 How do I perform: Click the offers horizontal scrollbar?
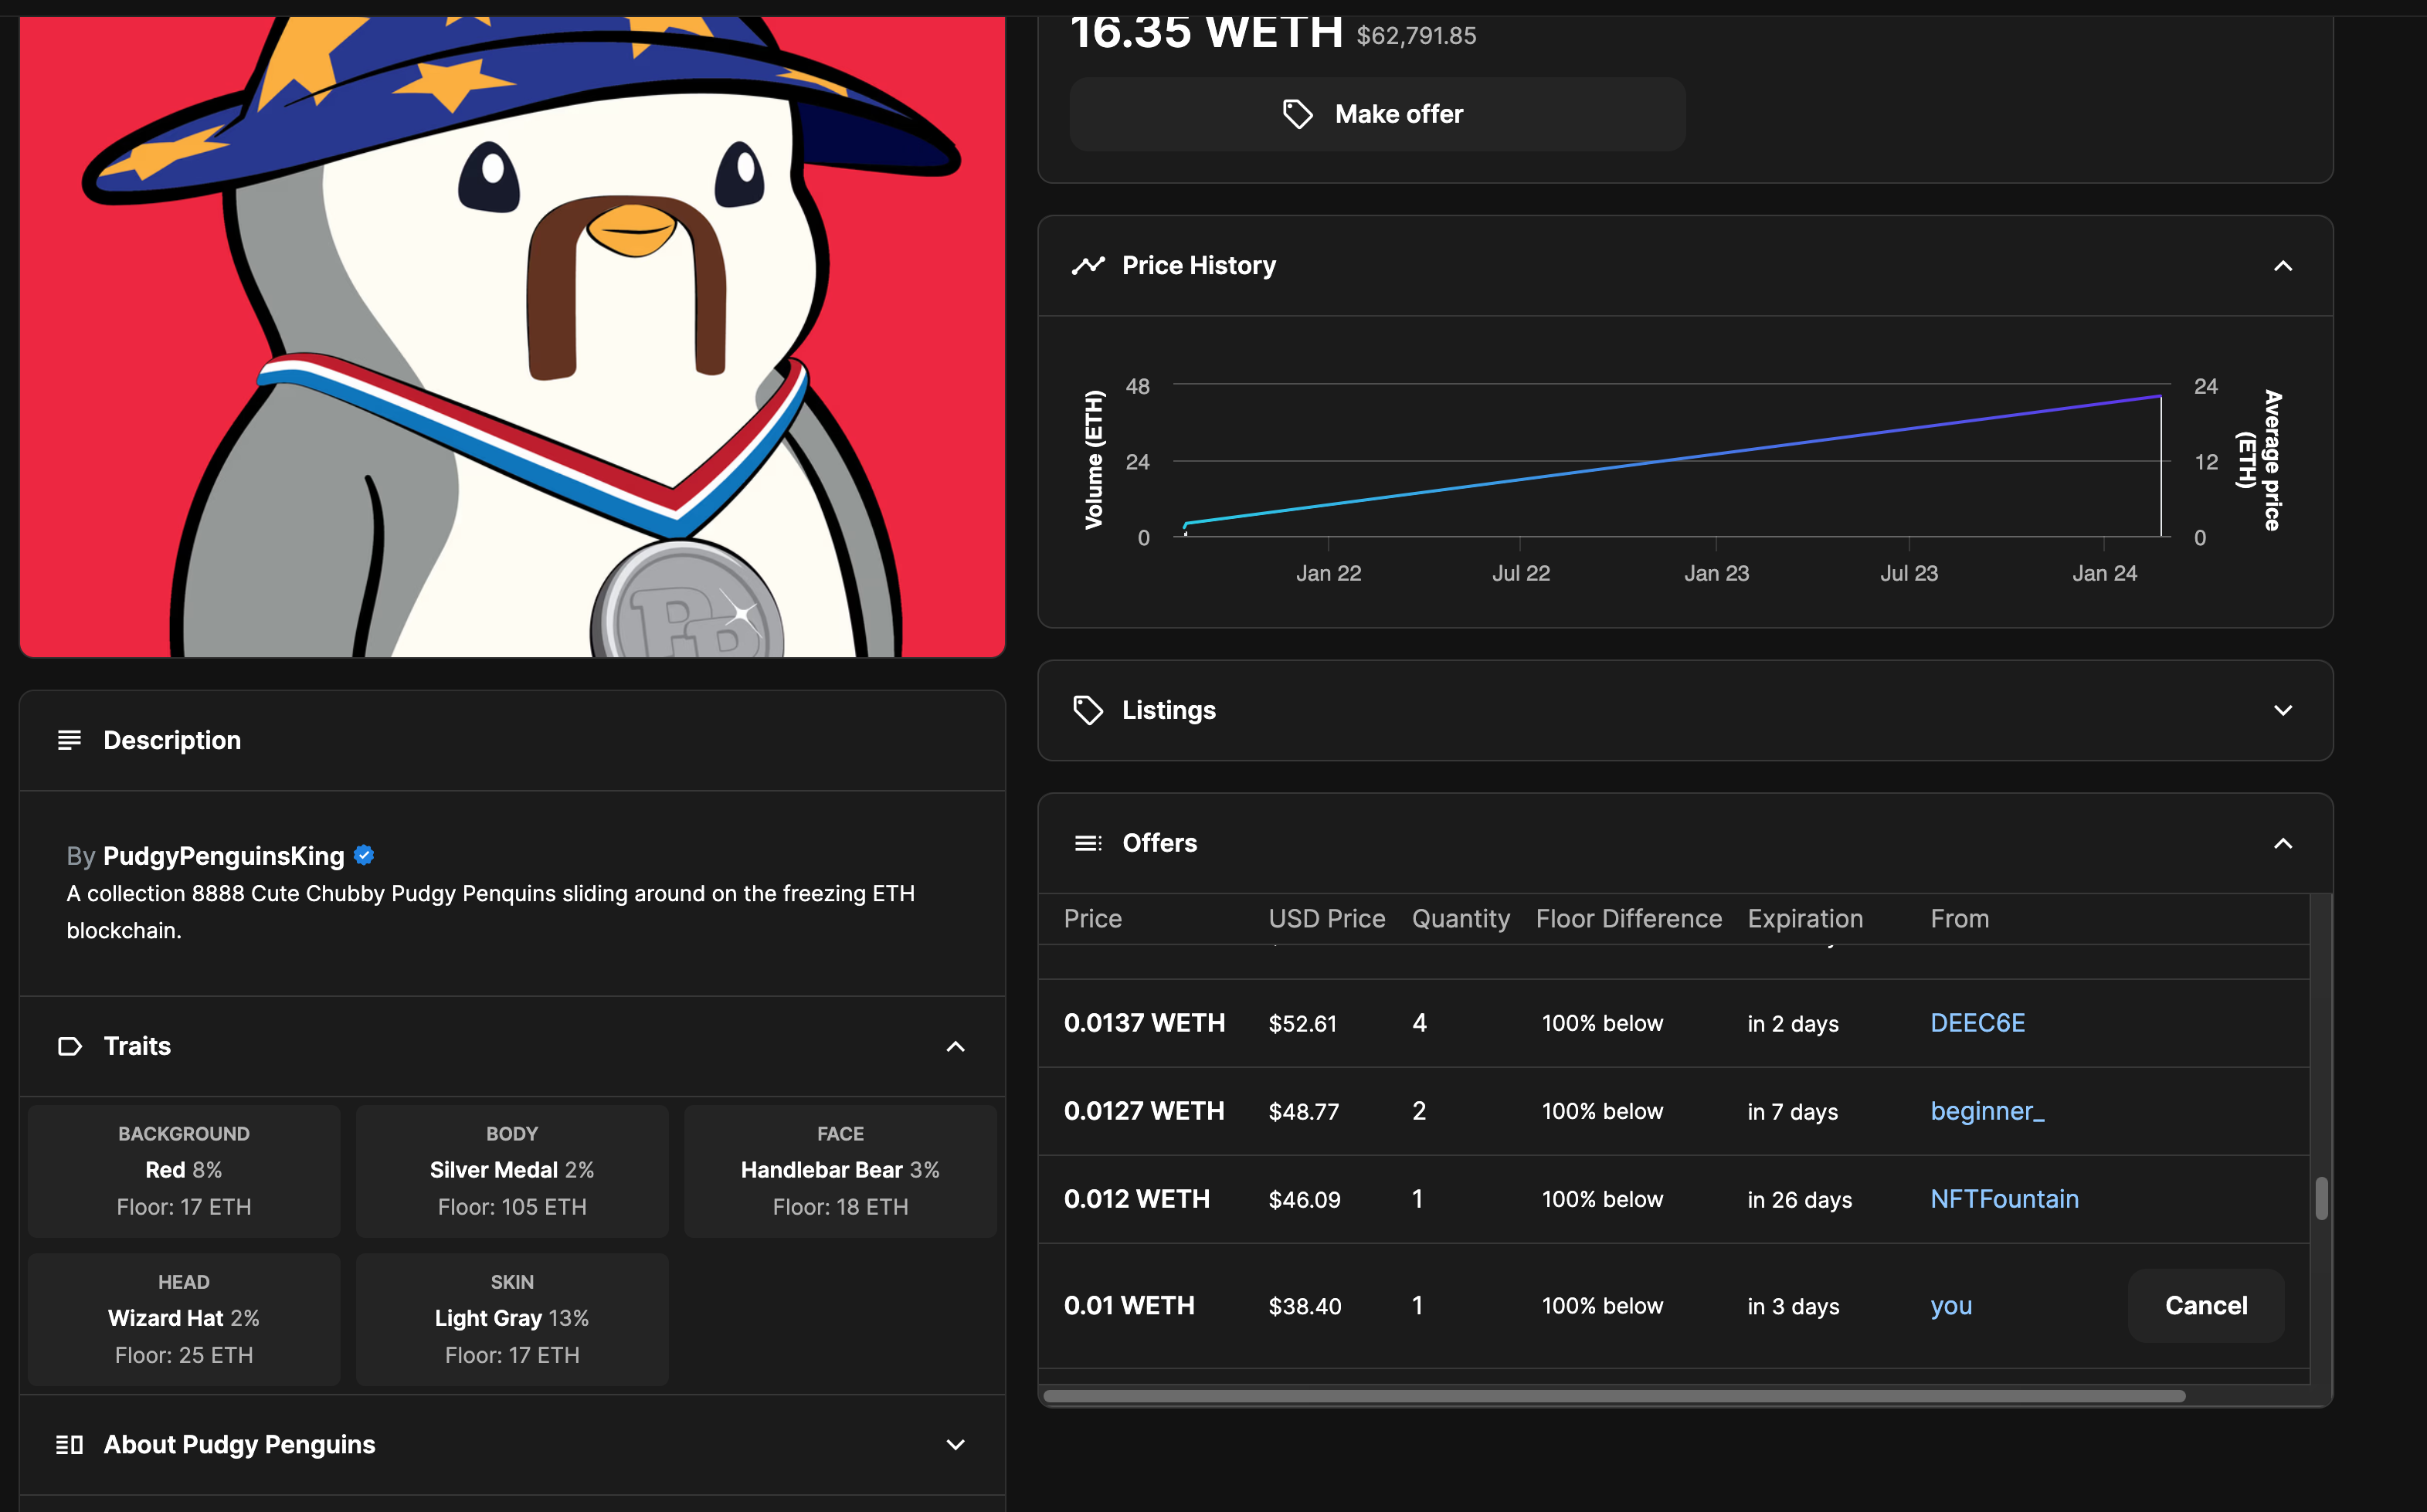[1612, 1396]
